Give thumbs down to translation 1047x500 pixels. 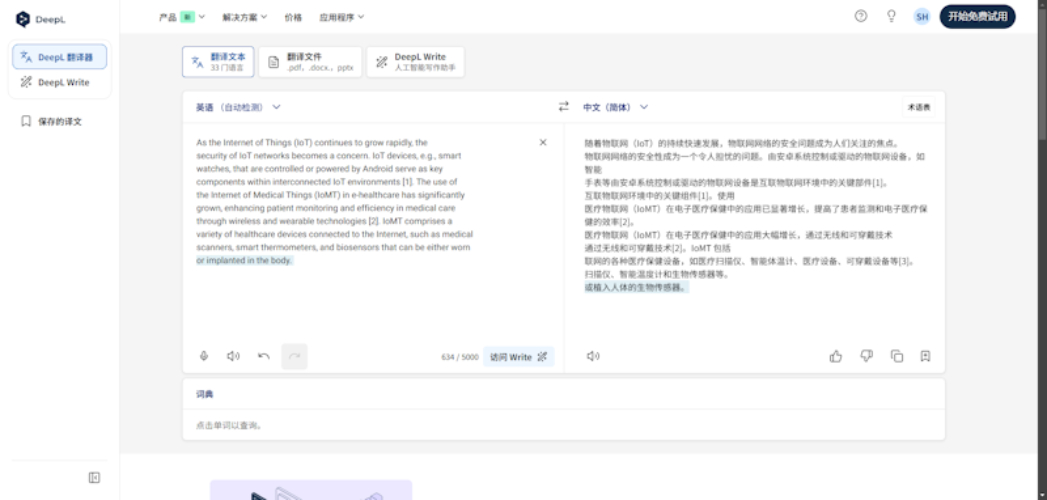click(x=866, y=356)
